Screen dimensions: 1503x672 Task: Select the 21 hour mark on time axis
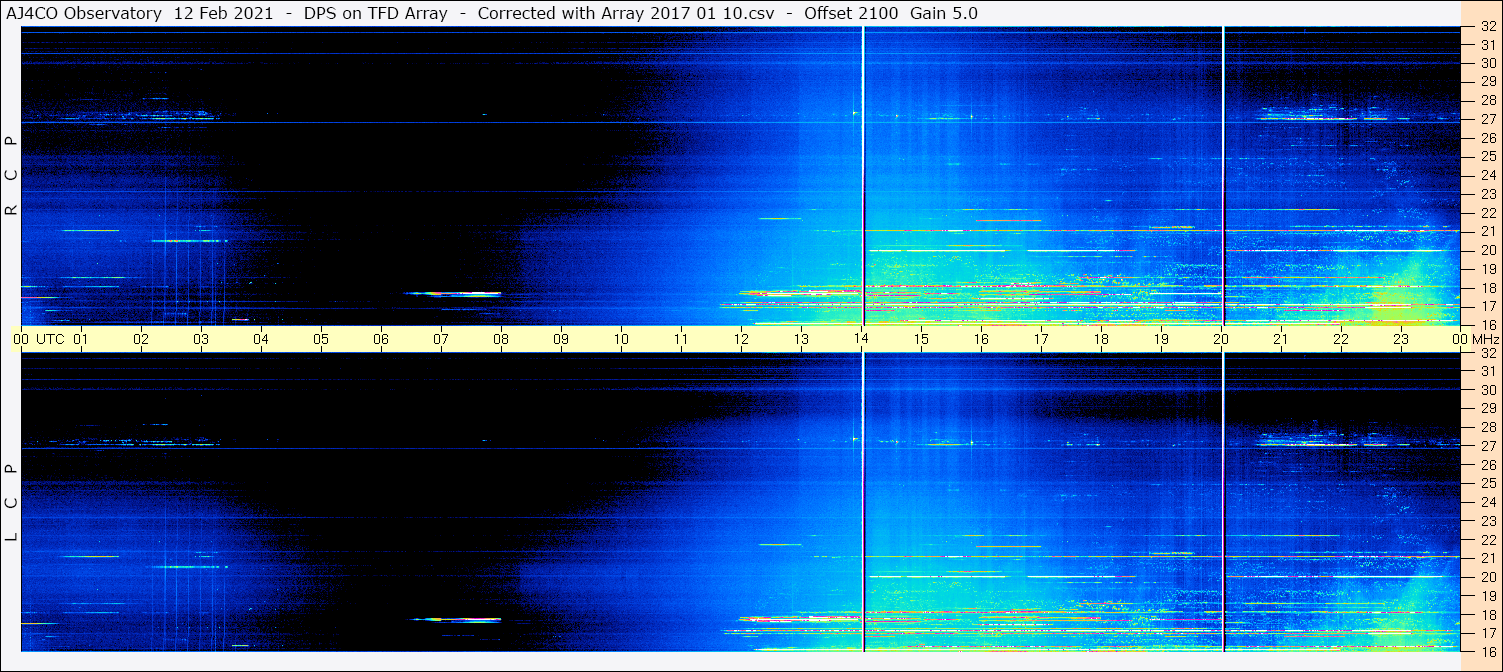[1281, 339]
